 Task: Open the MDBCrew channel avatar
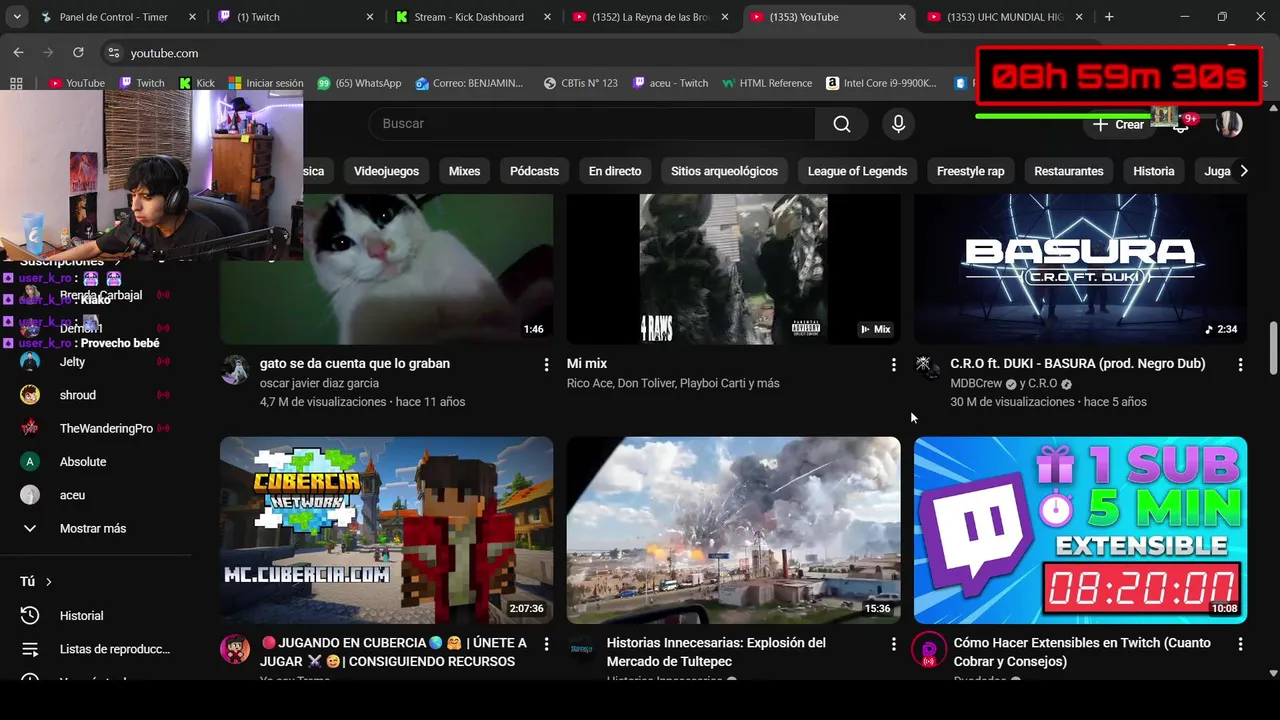click(929, 367)
